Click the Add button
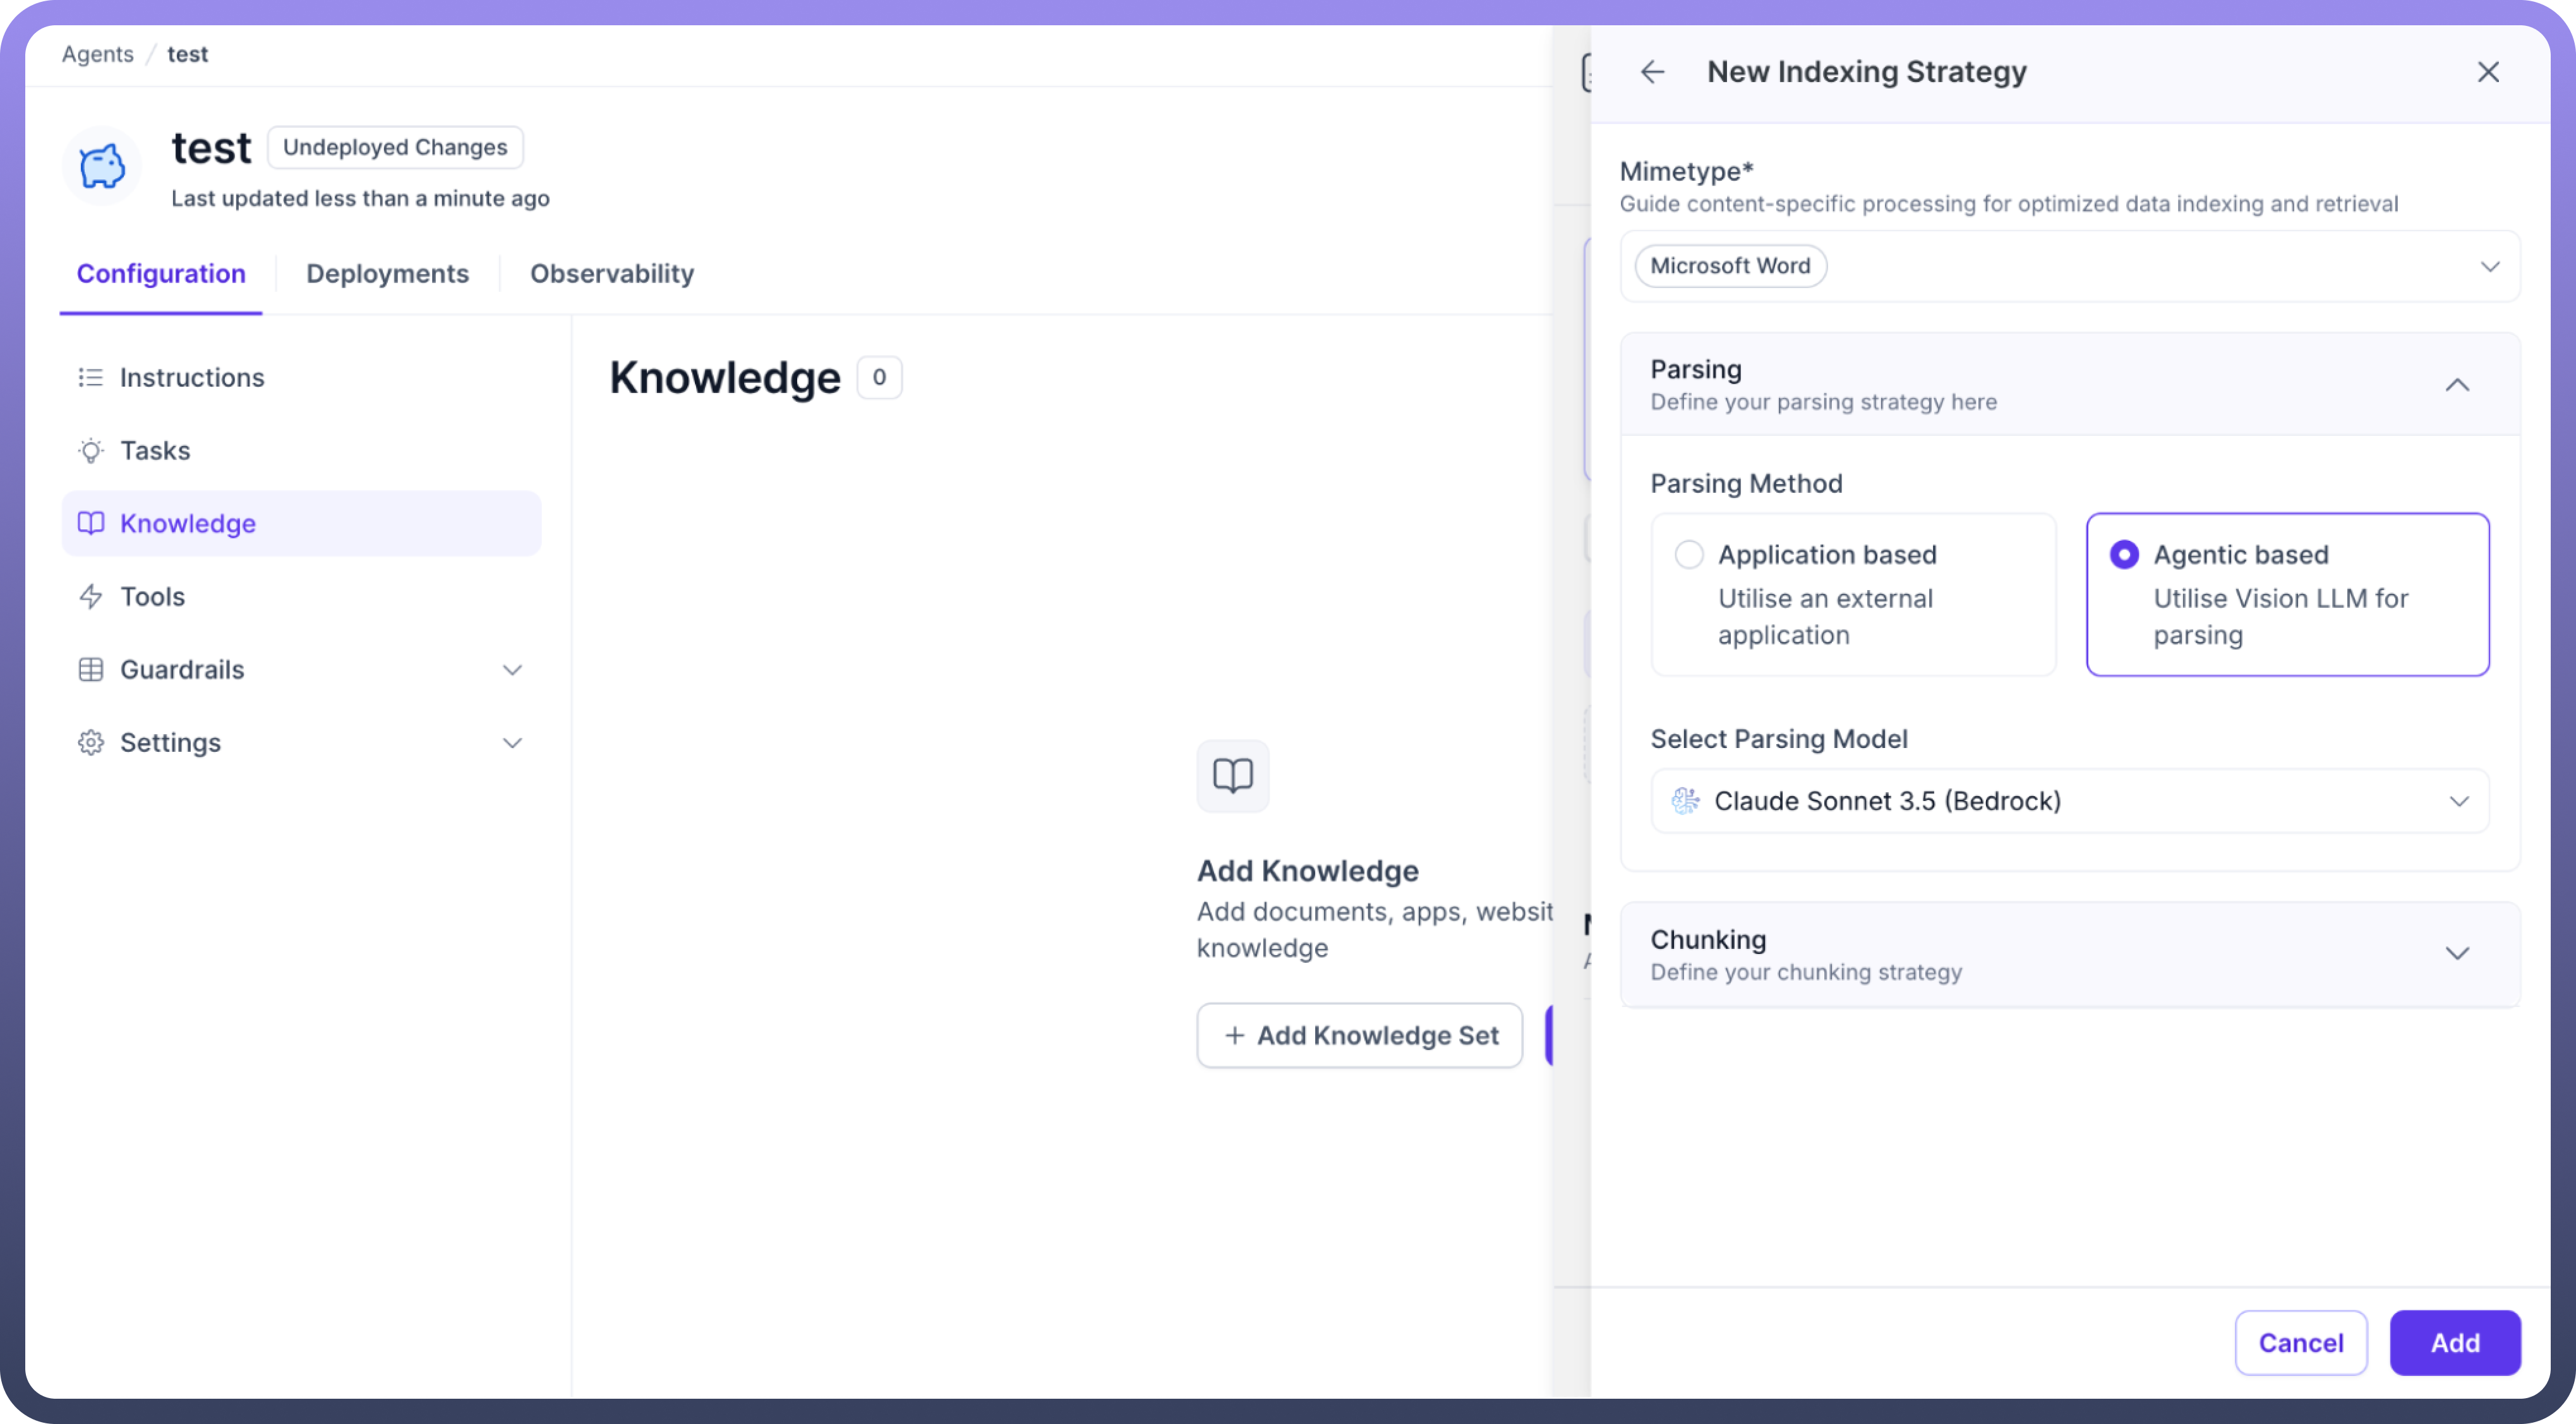 pyautogui.click(x=2454, y=1342)
